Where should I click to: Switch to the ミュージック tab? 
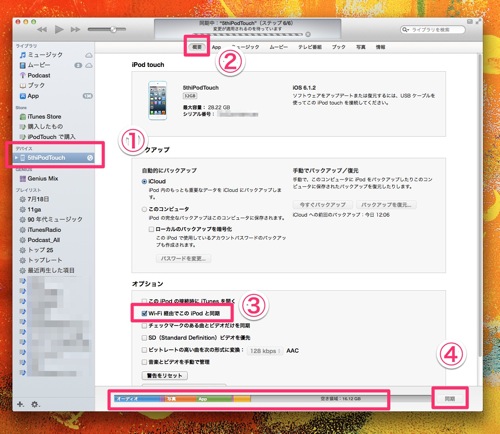(245, 47)
